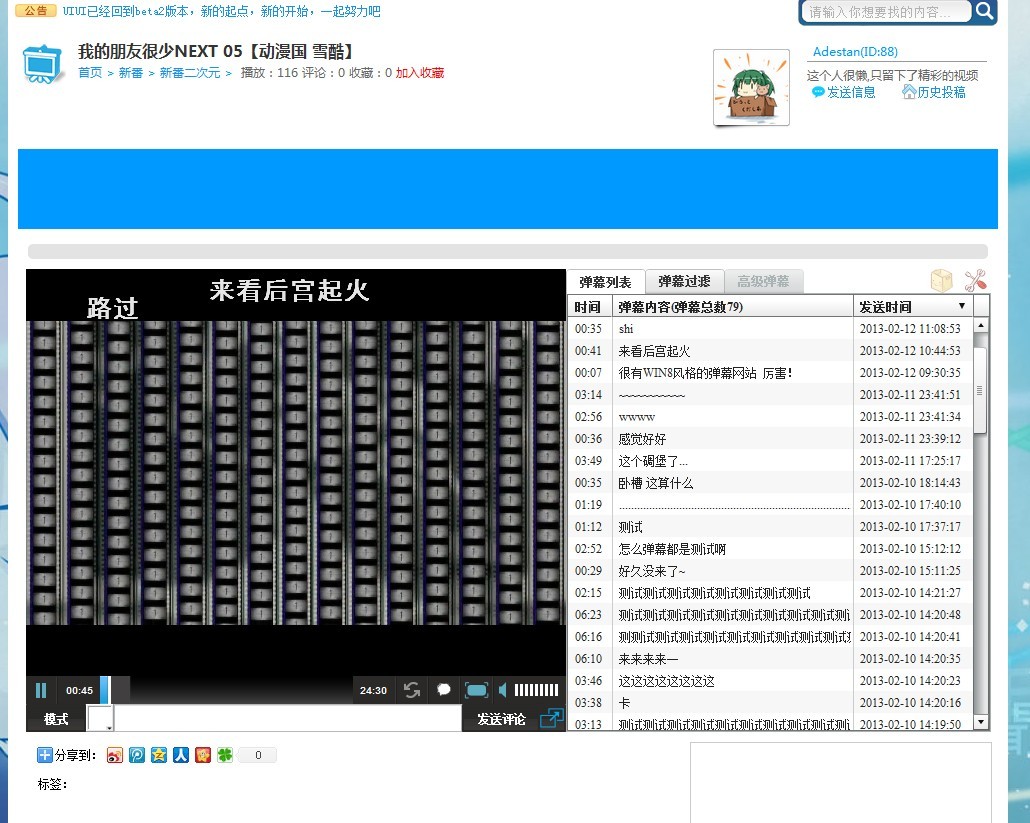Open the tools wrench-scissors icon
This screenshot has width=1030, height=823.
[975, 280]
